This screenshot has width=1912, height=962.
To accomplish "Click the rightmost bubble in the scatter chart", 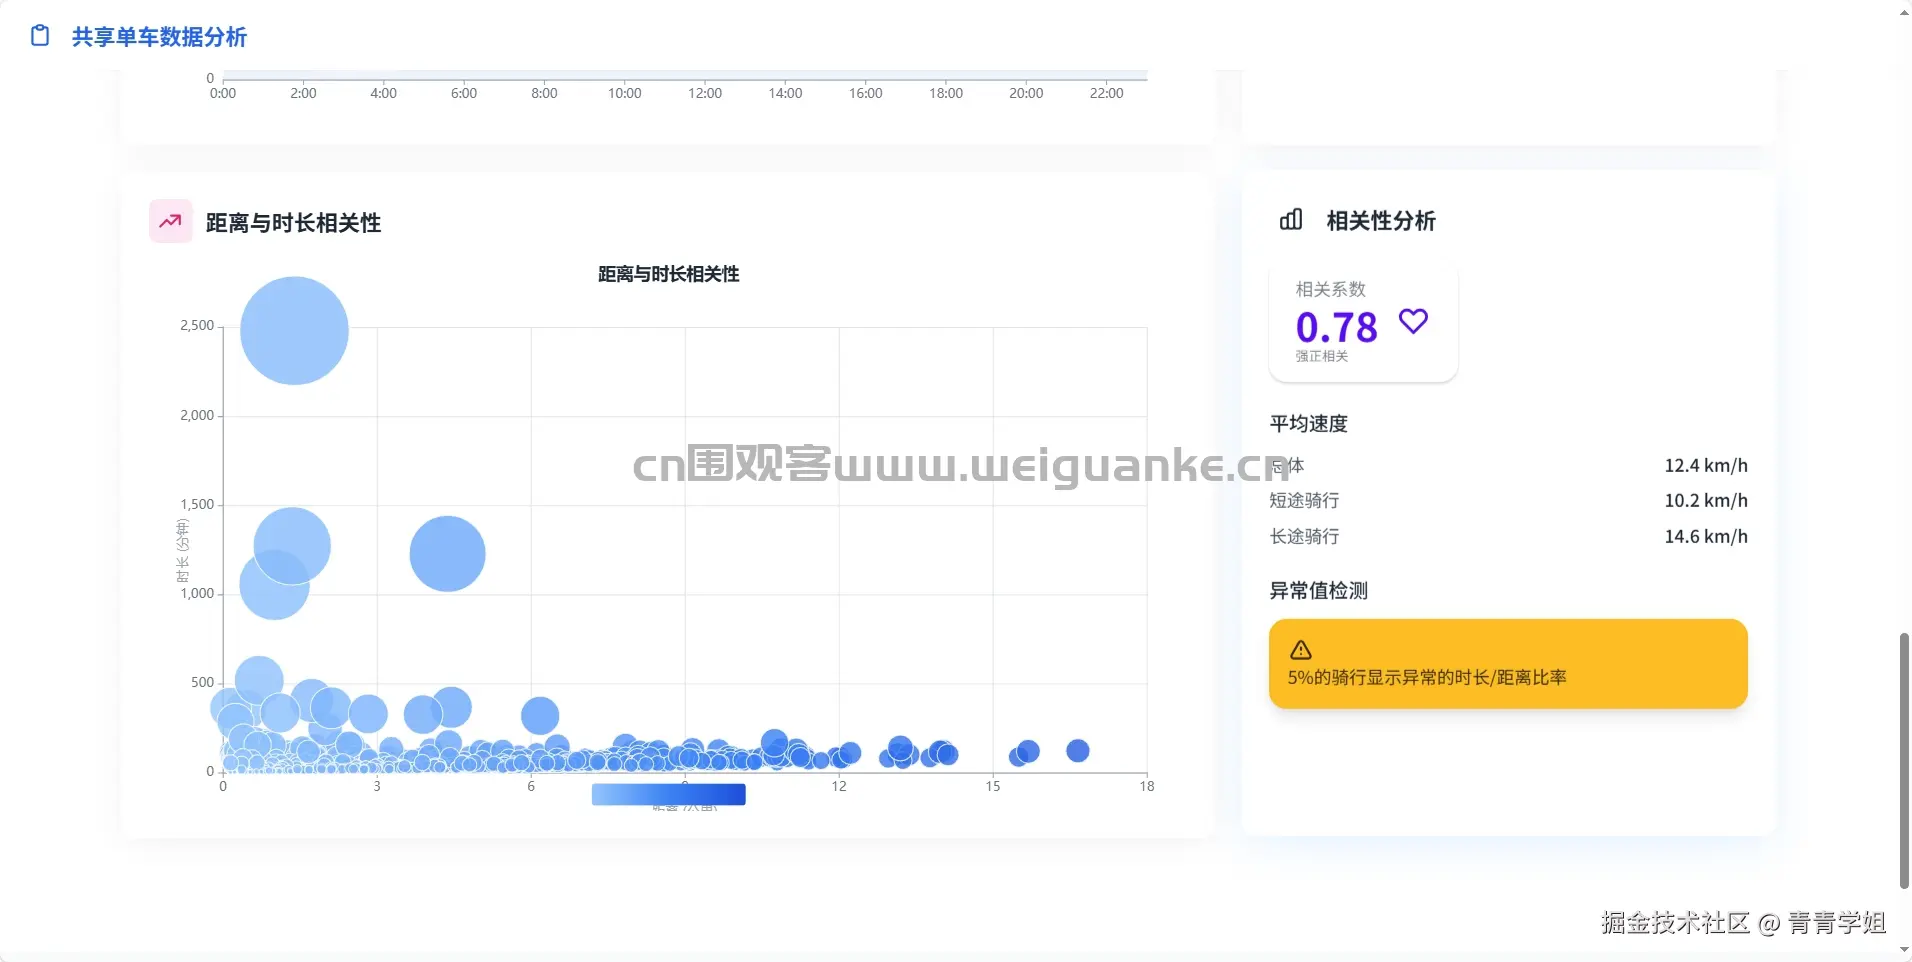I will [1077, 751].
